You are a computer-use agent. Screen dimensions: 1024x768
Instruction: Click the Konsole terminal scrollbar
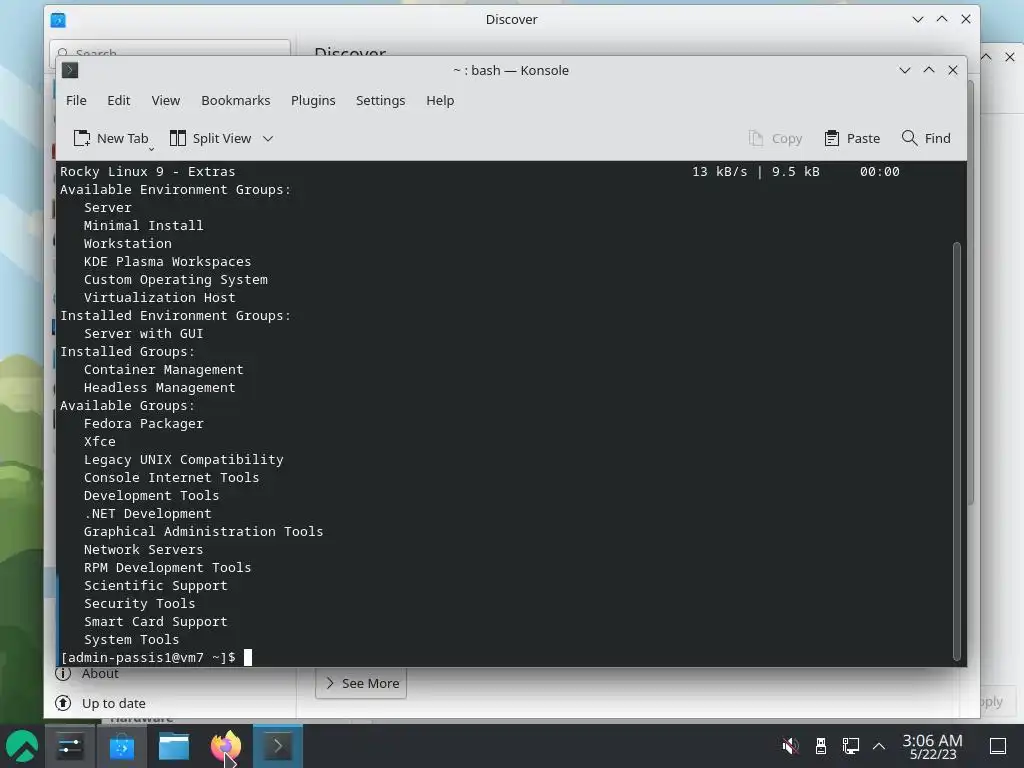coord(957,451)
